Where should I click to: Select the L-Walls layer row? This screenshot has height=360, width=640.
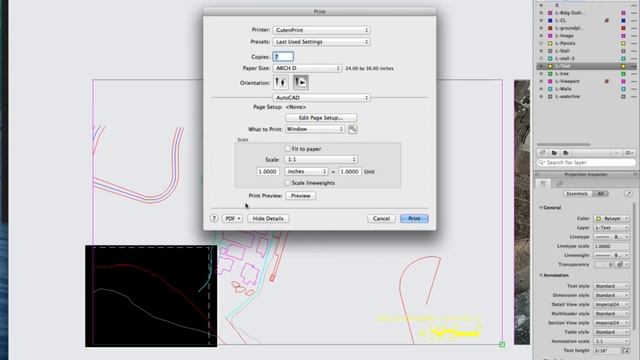point(586,89)
